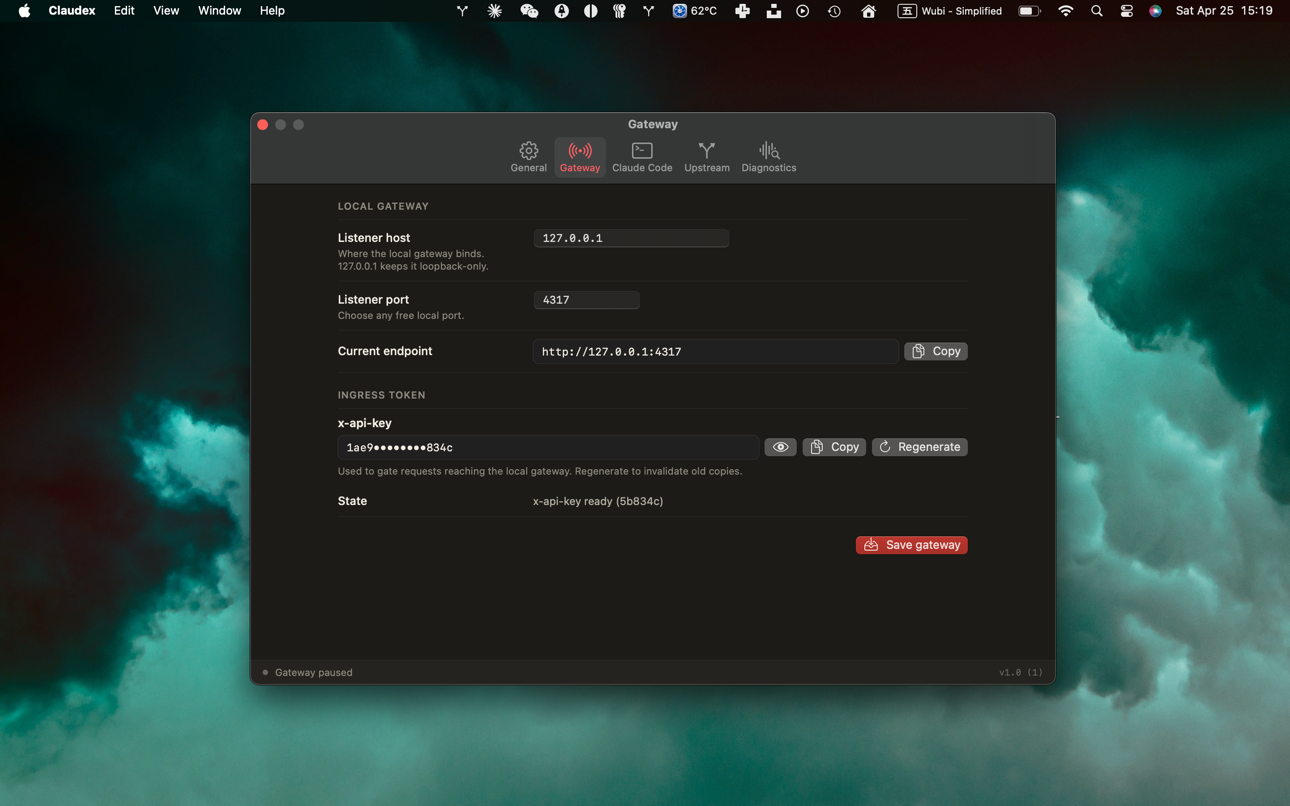Click the Gateway paused status text
Viewport: 1290px width, 806px height.
[313, 672]
